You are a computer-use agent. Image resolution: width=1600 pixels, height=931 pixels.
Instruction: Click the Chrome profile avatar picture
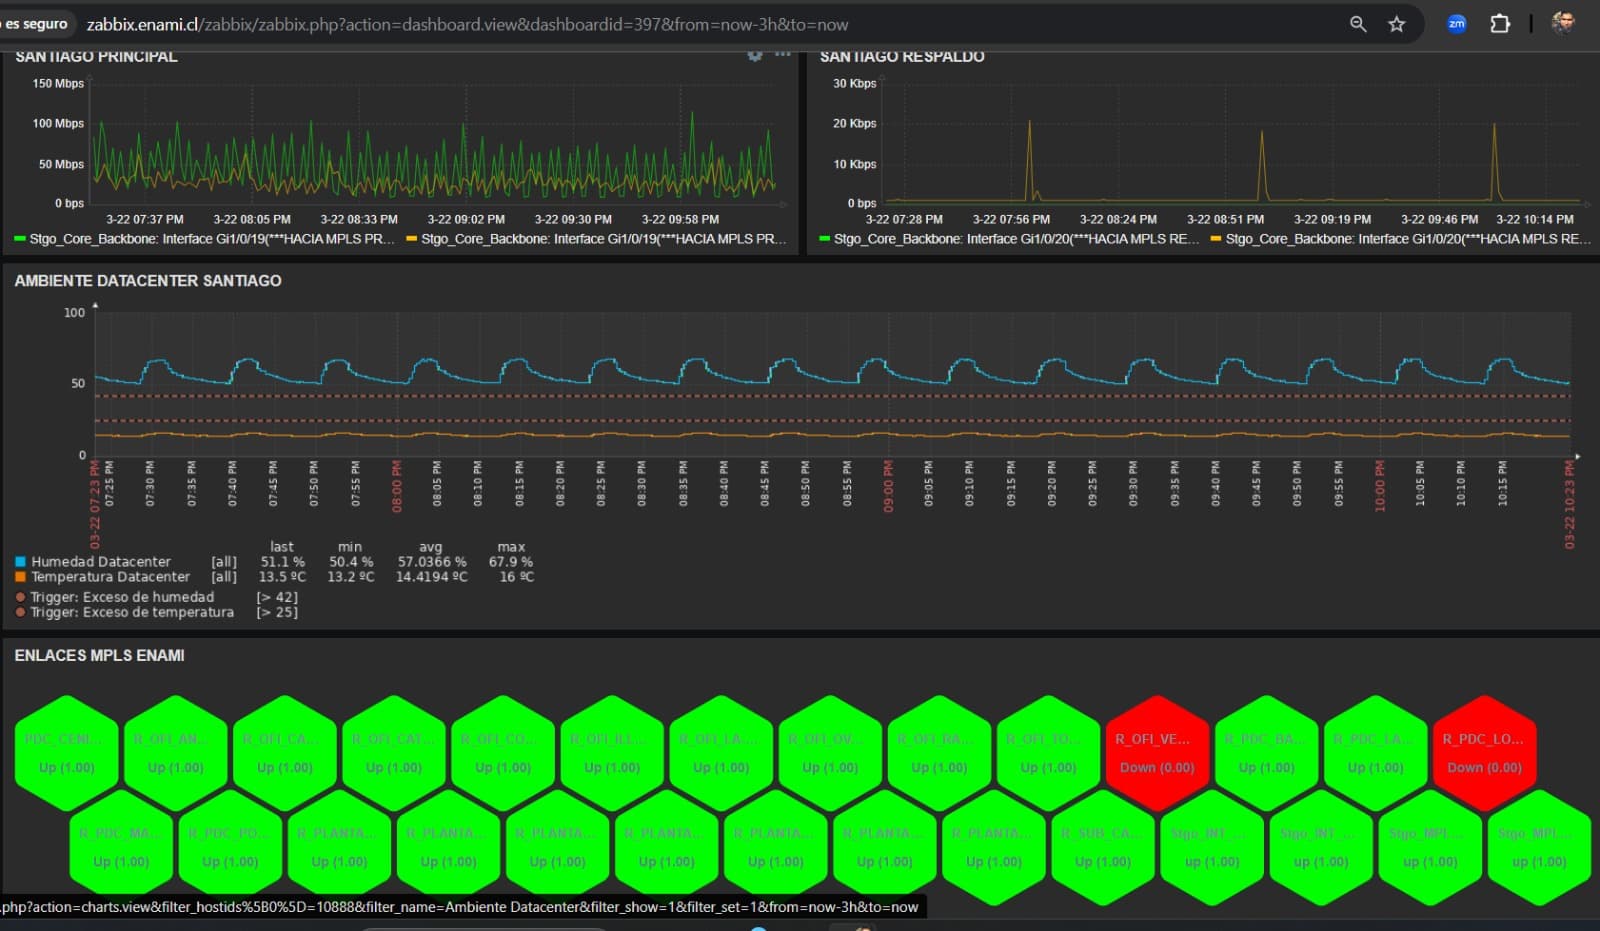pos(1562,23)
